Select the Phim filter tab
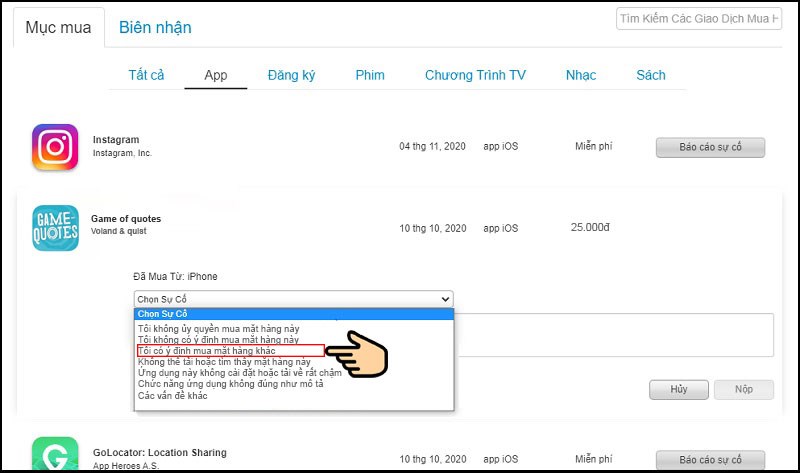 point(370,76)
